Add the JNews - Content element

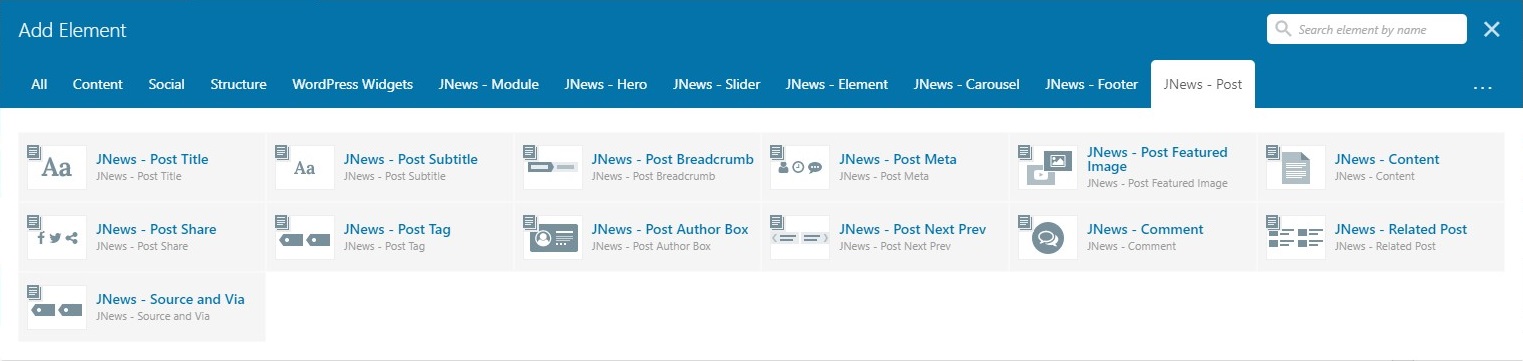pos(1381,168)
